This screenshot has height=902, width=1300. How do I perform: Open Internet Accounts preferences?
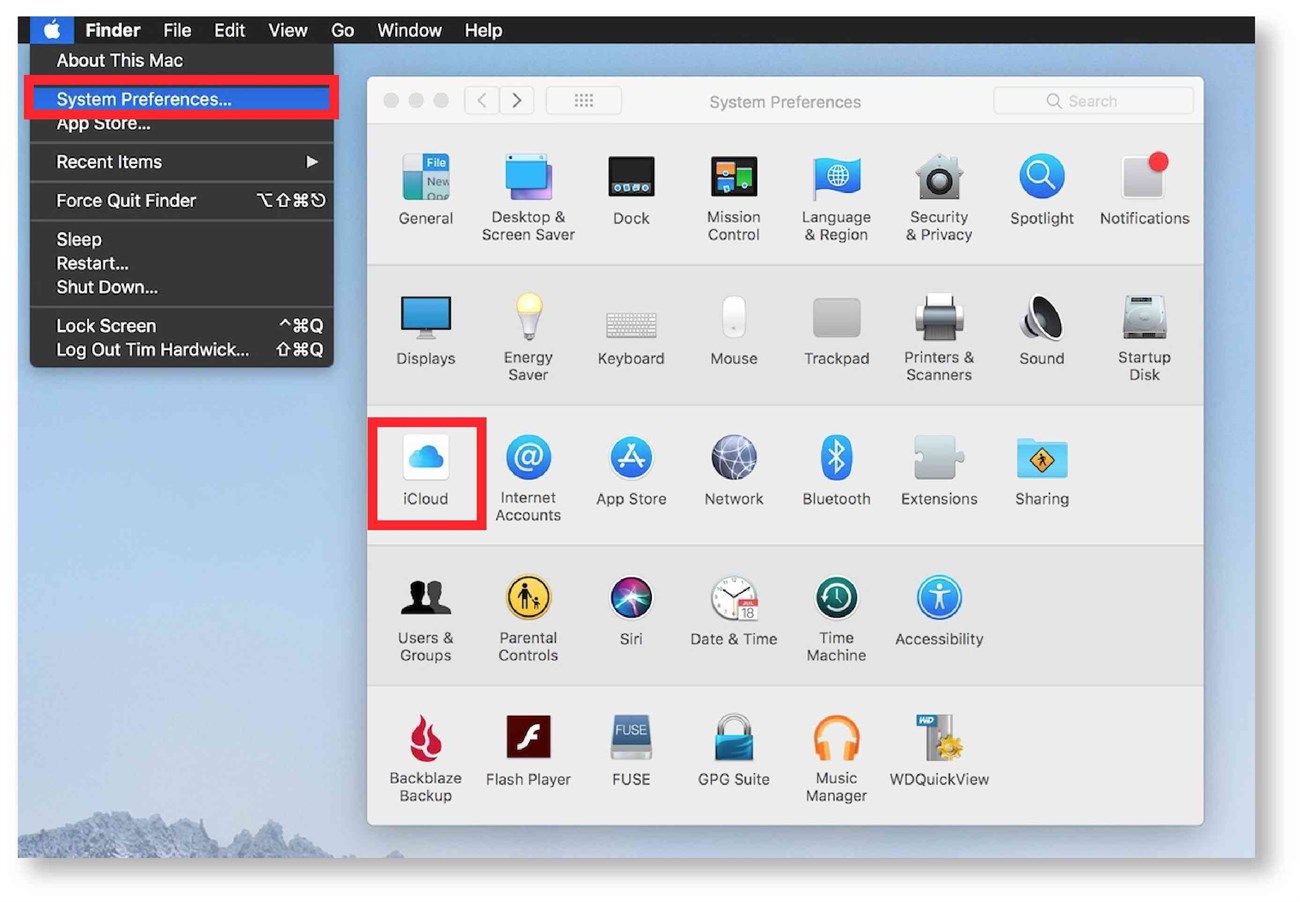pos(528,477)
